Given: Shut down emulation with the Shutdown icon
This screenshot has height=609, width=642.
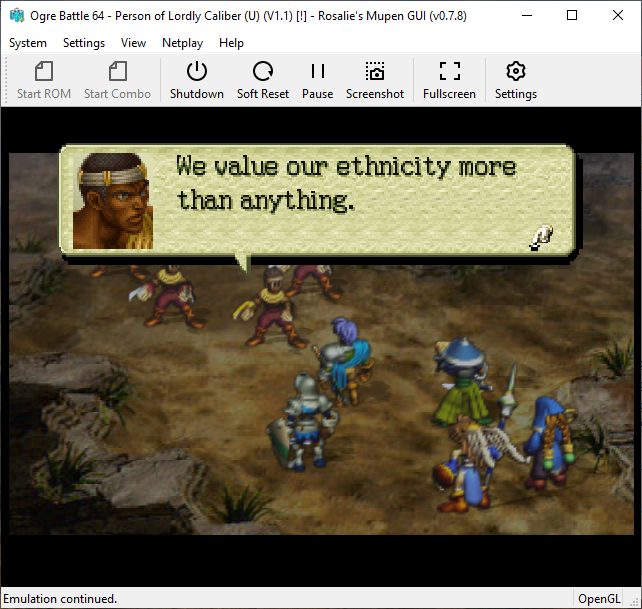Looking at the screenshot, I should point(197,80).
